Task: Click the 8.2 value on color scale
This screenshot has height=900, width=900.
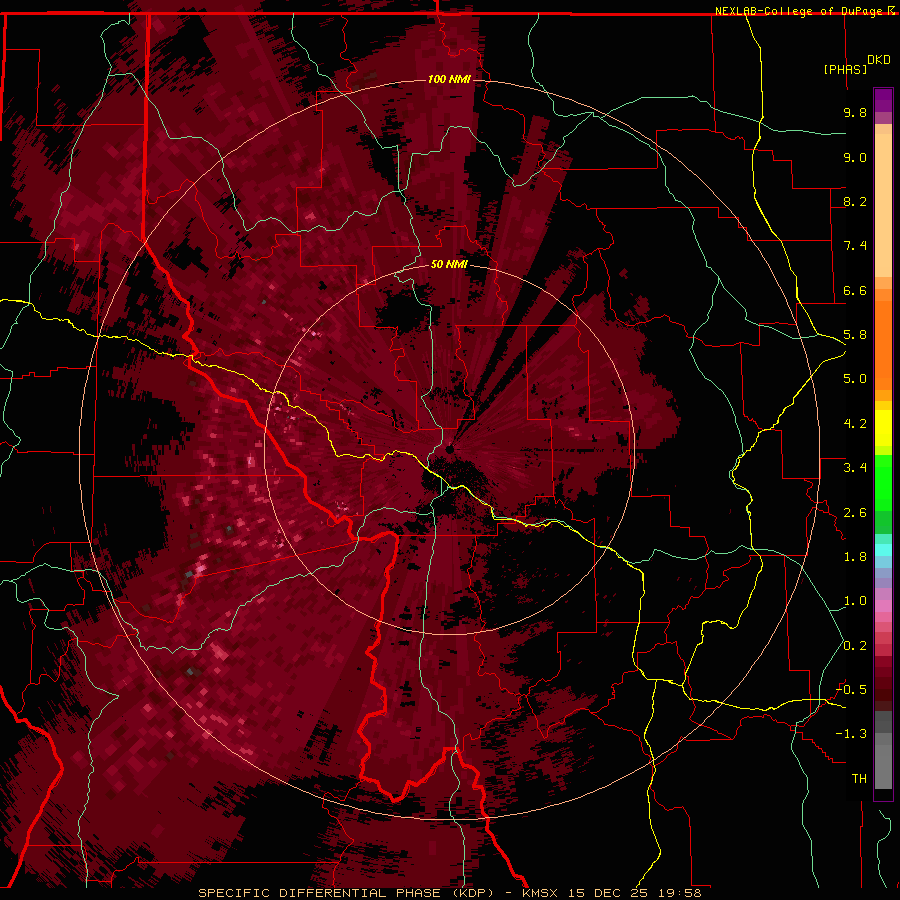Action: tap(855, 201)
